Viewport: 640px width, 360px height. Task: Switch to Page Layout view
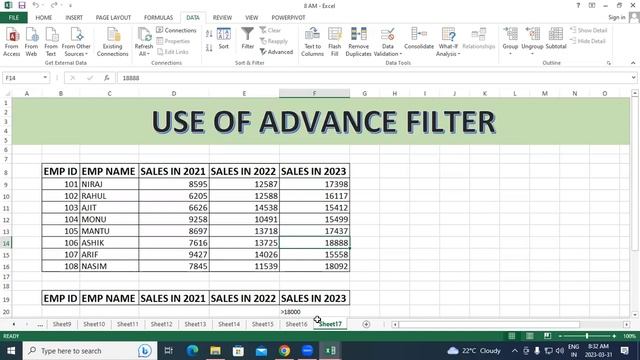point(529,336)
